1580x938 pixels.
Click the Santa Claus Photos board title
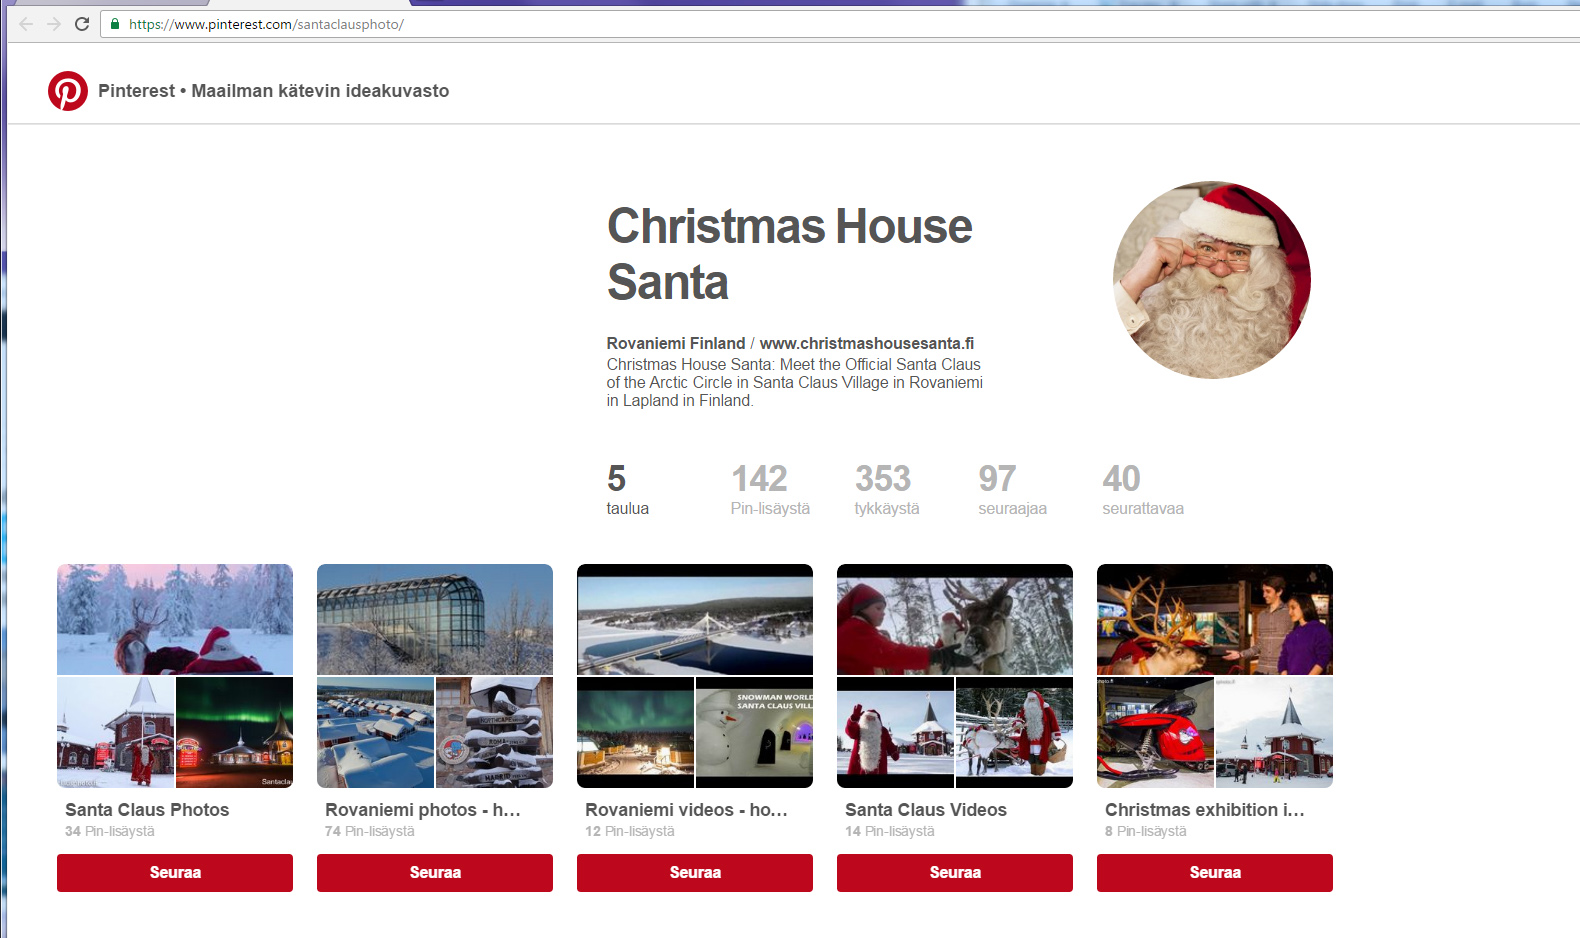[x=147, y=810]
